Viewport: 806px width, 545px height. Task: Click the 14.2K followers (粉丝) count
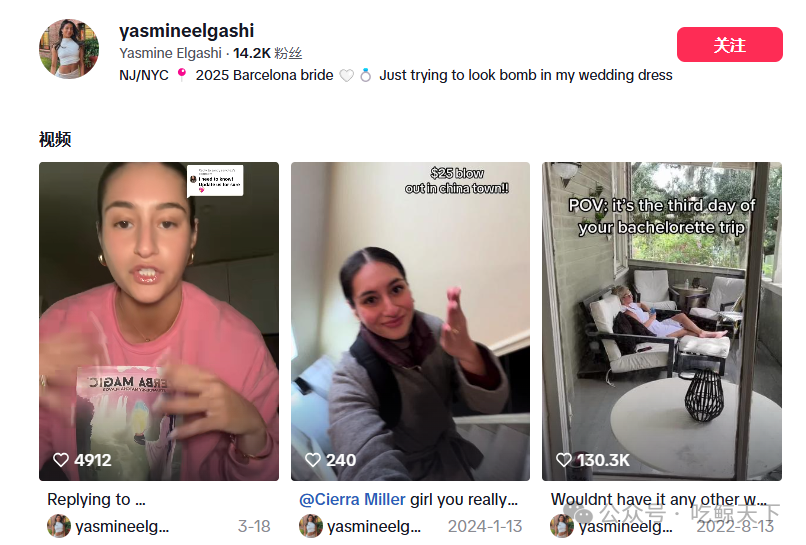coord(267,53)
